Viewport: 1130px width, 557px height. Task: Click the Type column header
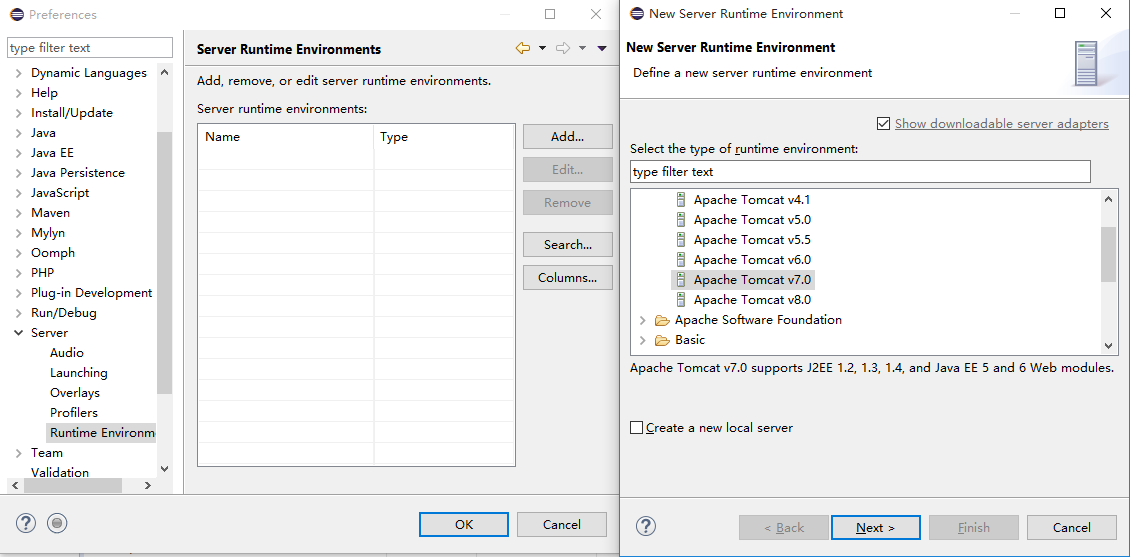443,137
